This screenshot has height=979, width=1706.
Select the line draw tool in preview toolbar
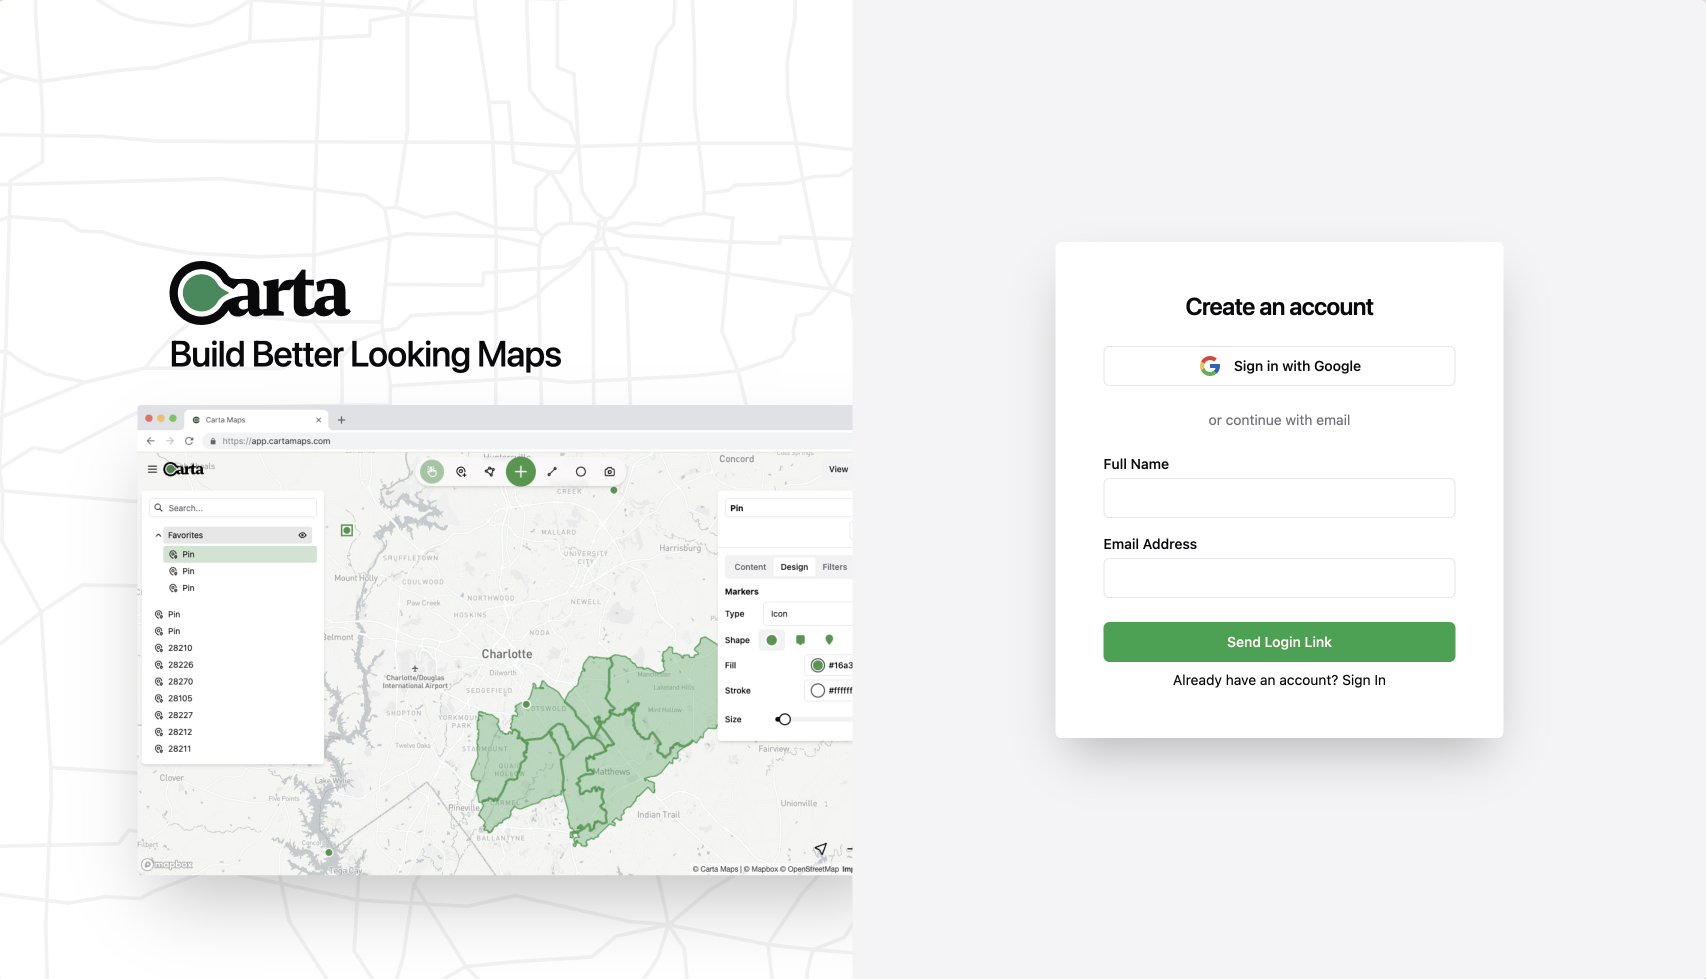[x=552, y=472]
